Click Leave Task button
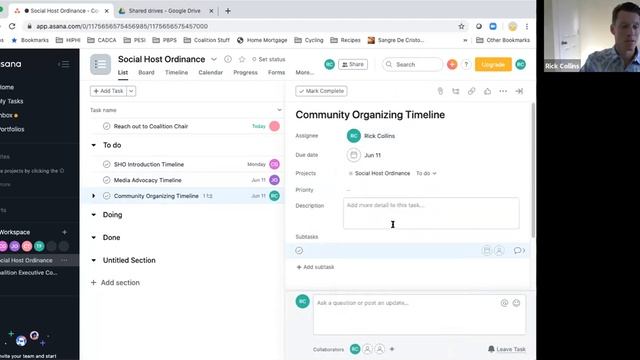Screen dimensions: 640x360 click(x=507, y=349)
